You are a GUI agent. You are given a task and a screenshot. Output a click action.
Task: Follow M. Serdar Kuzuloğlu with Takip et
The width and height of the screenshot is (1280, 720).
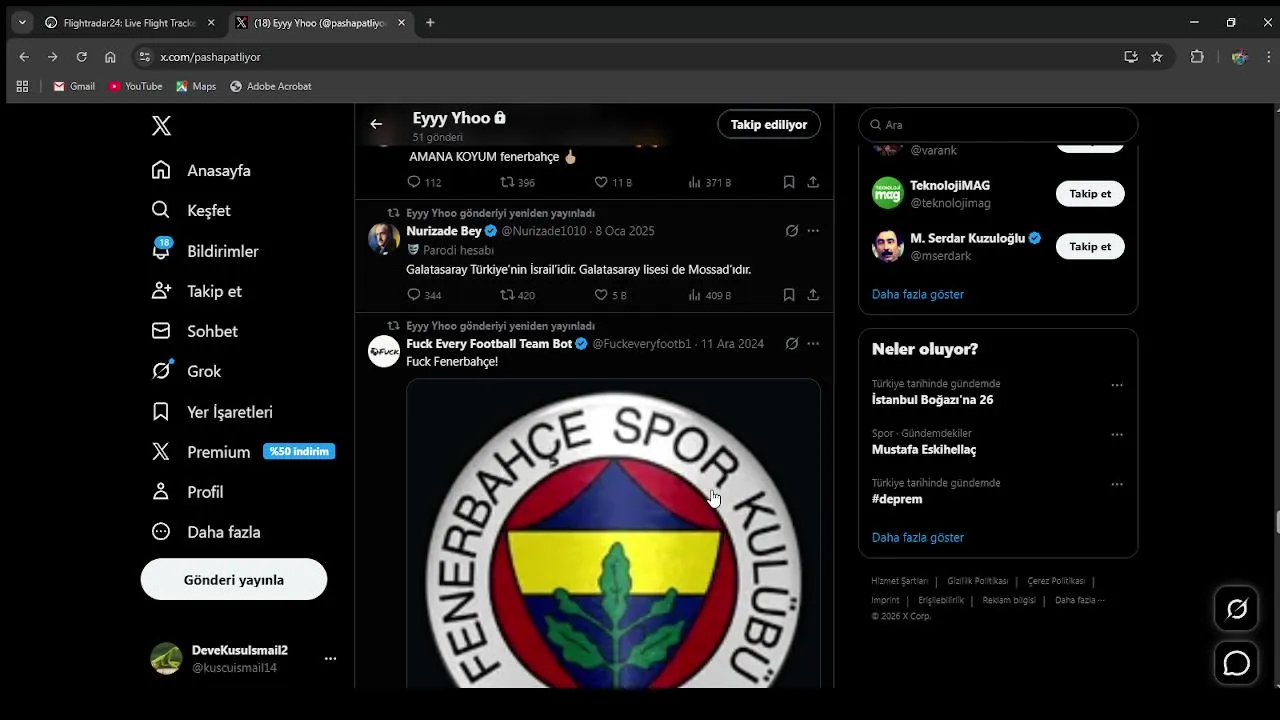click(1090, 246)
